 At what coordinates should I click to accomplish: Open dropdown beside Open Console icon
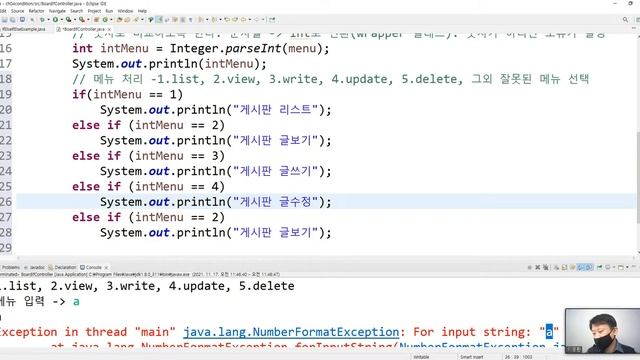coord(627,267)
